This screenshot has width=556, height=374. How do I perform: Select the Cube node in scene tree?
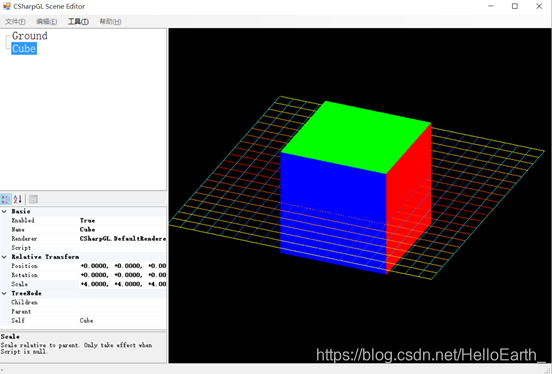24,49
